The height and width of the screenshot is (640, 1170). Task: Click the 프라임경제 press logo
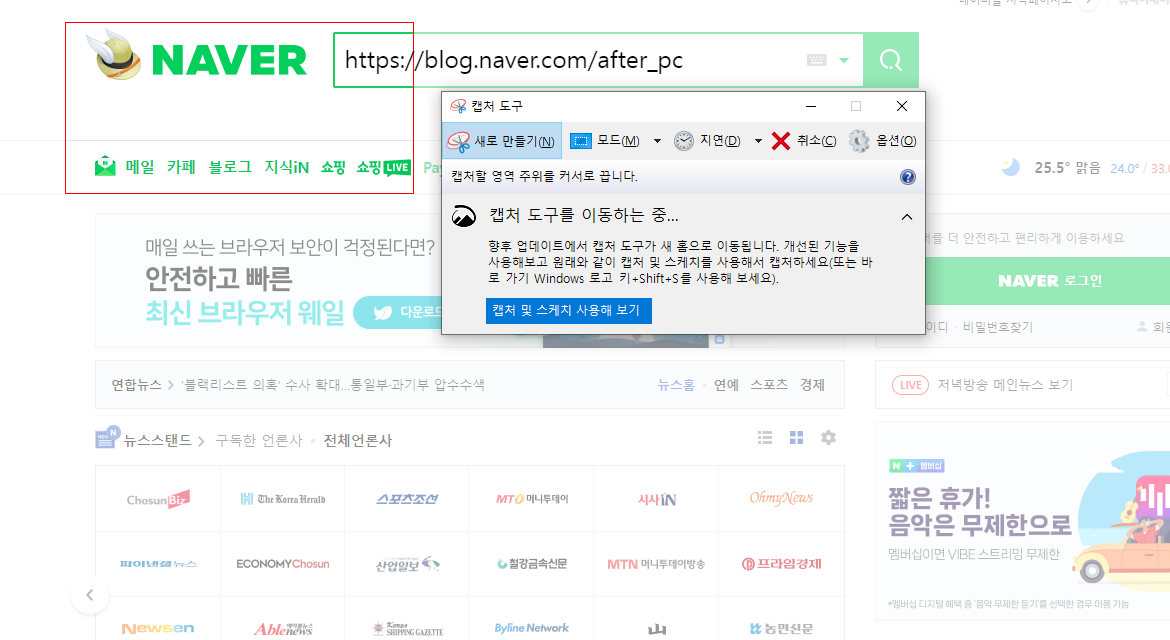(x=781, y=564)
